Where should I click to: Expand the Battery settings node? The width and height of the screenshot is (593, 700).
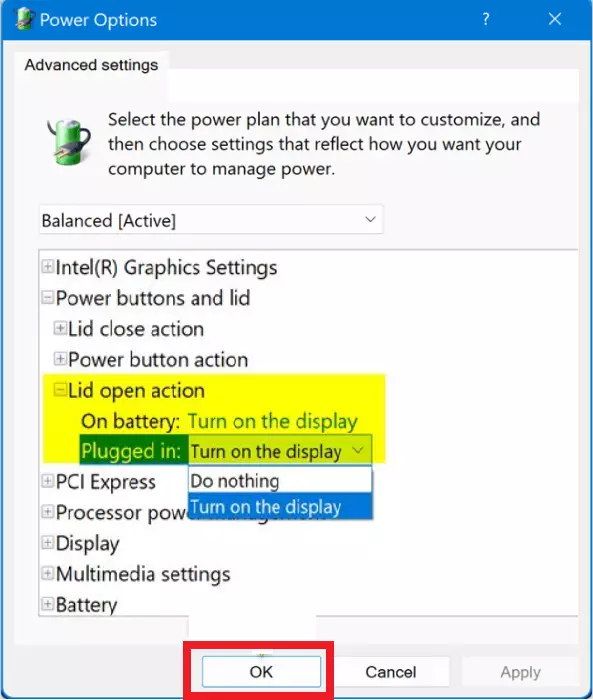[47, 604]
